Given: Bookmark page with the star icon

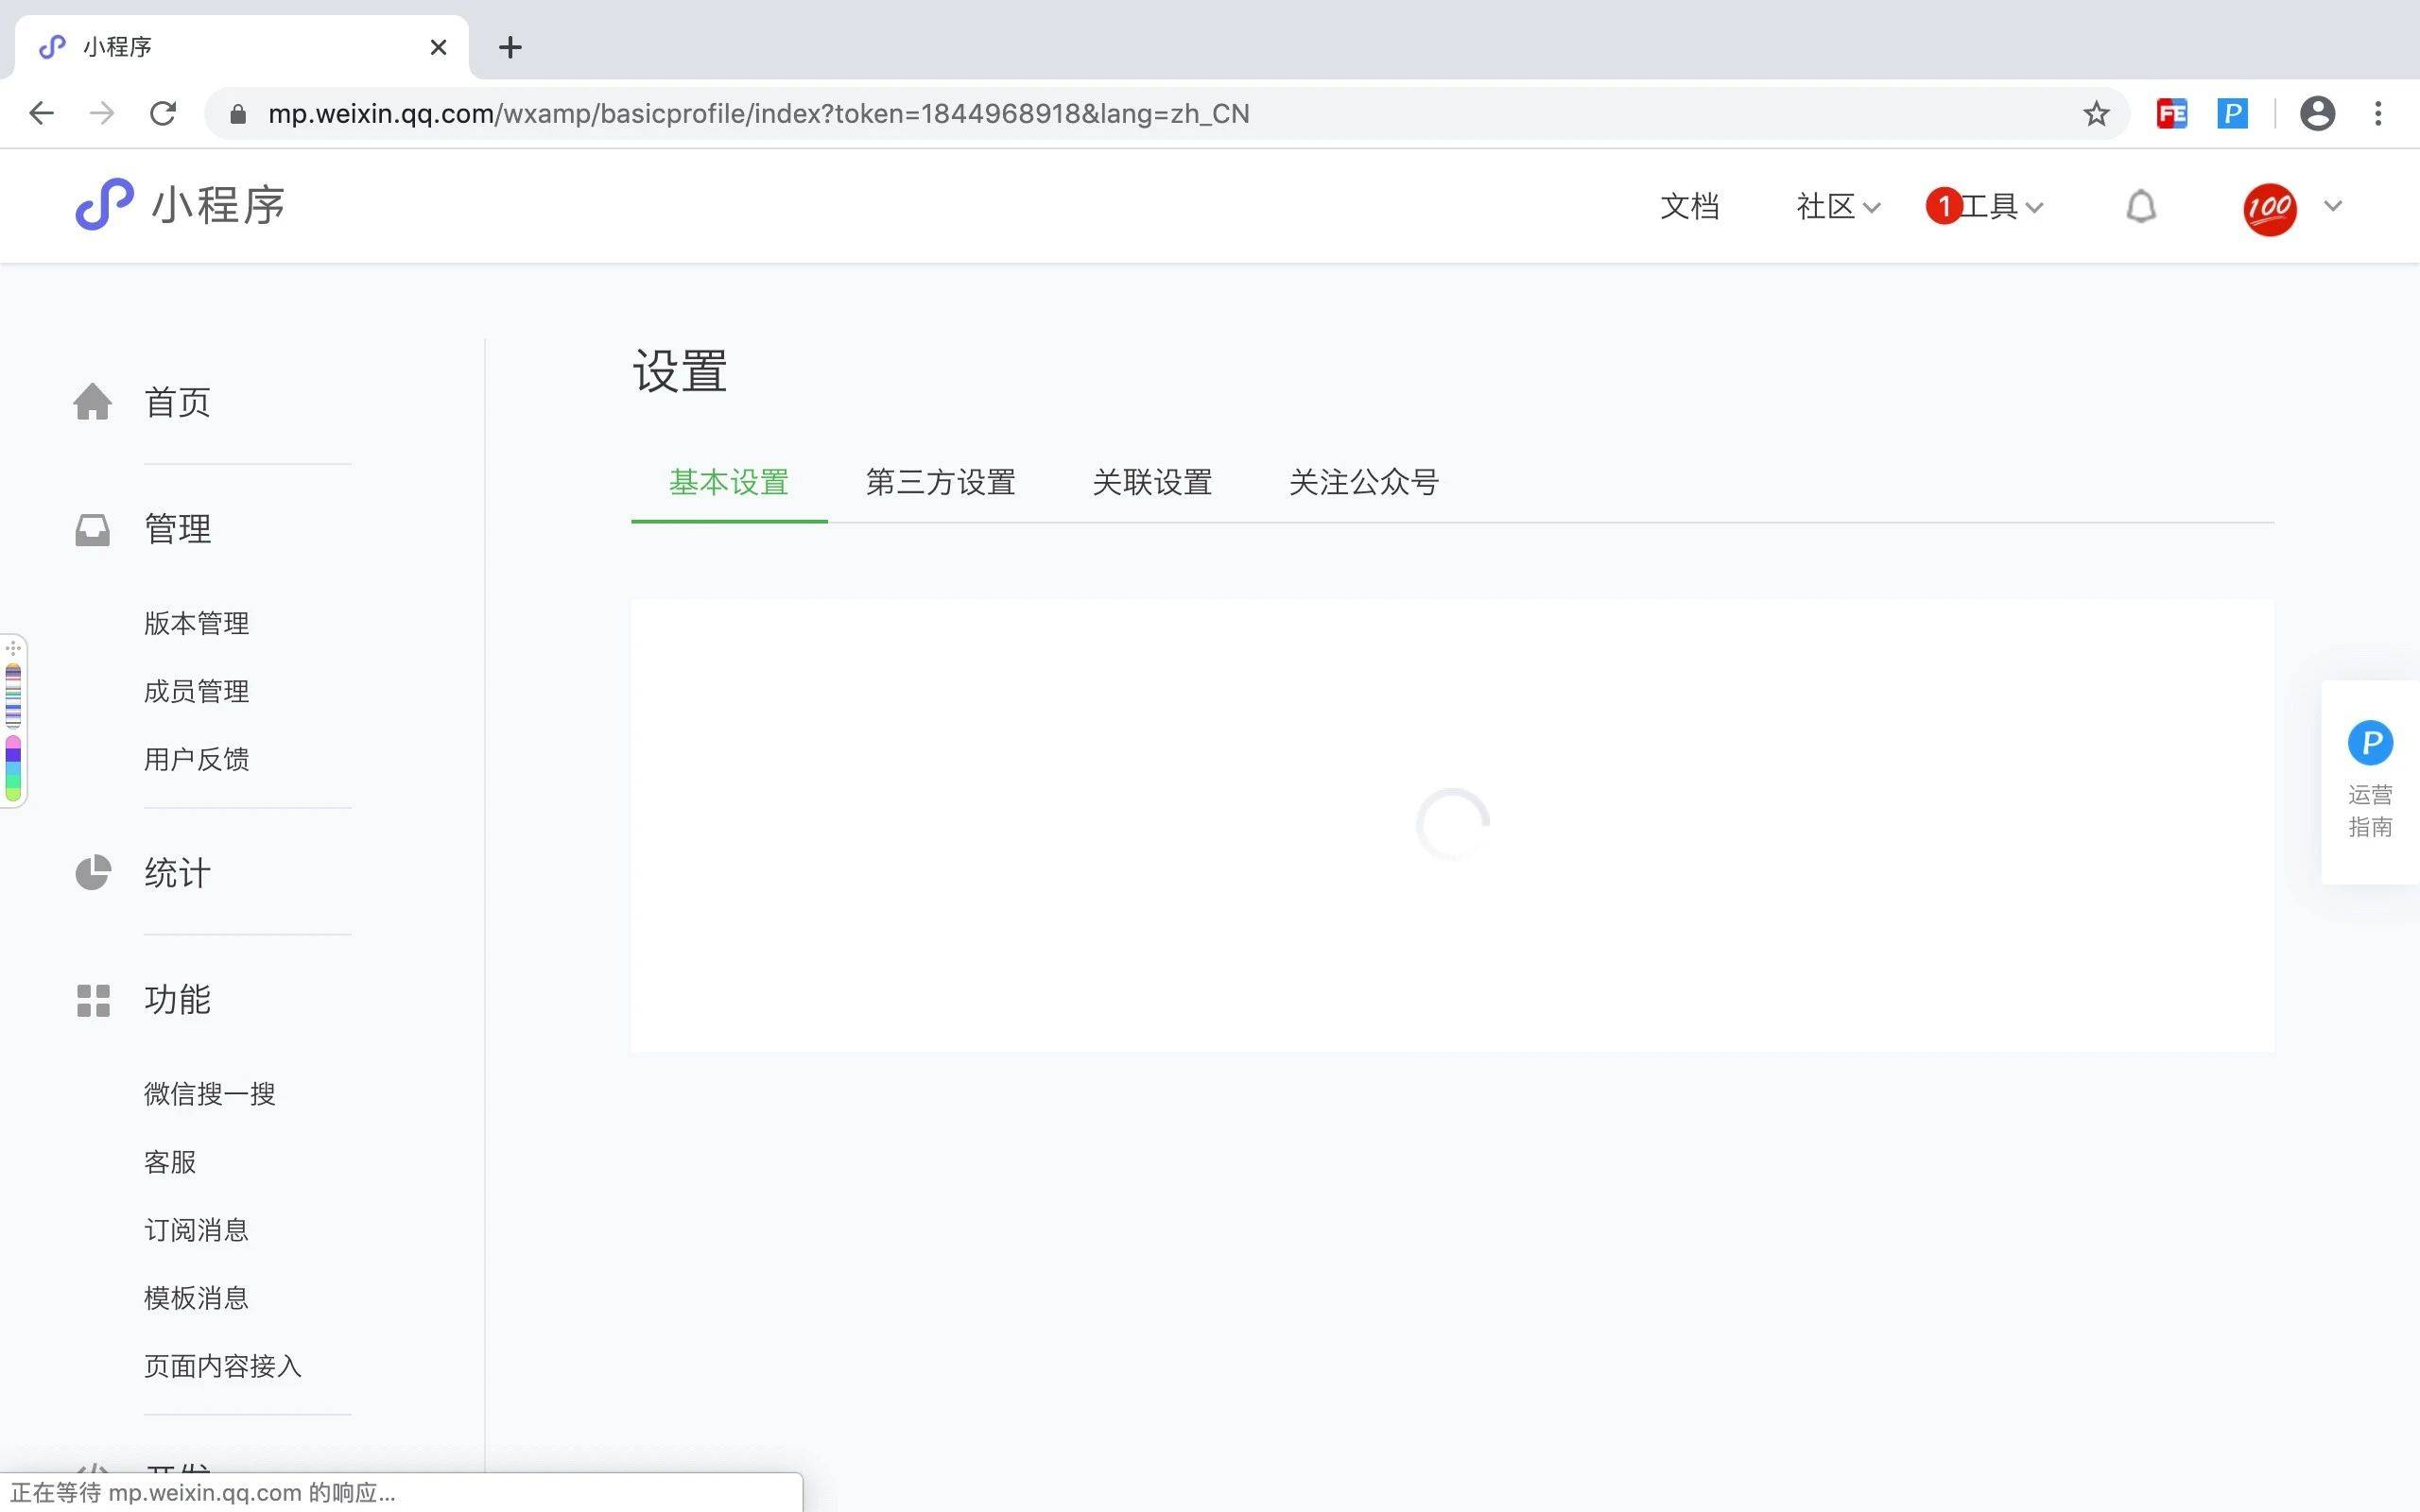Looking at the screenshot, I should pyautogui.click(x=2096, y=114).
